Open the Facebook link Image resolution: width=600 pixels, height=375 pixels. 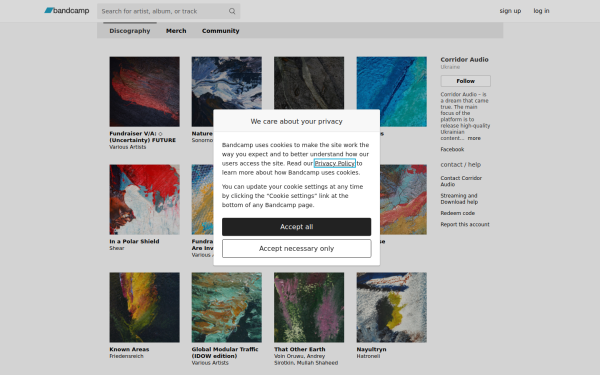(452, 149)
